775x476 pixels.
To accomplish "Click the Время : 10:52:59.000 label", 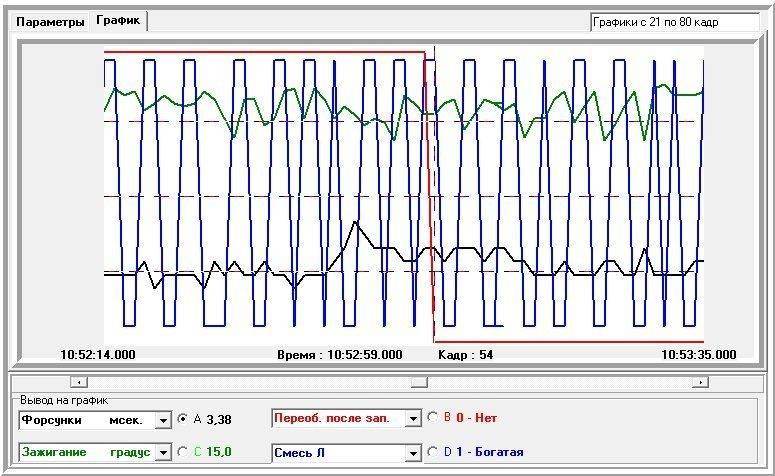I will [339, 354].
